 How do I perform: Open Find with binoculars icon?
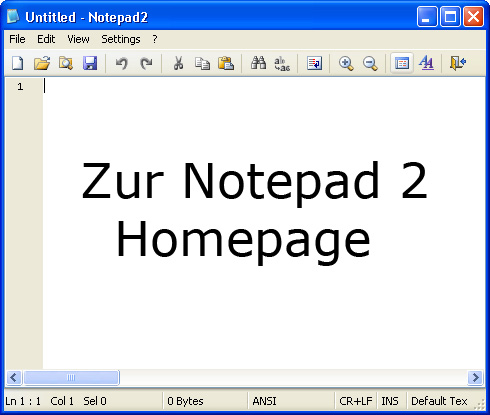coord(258,63)
